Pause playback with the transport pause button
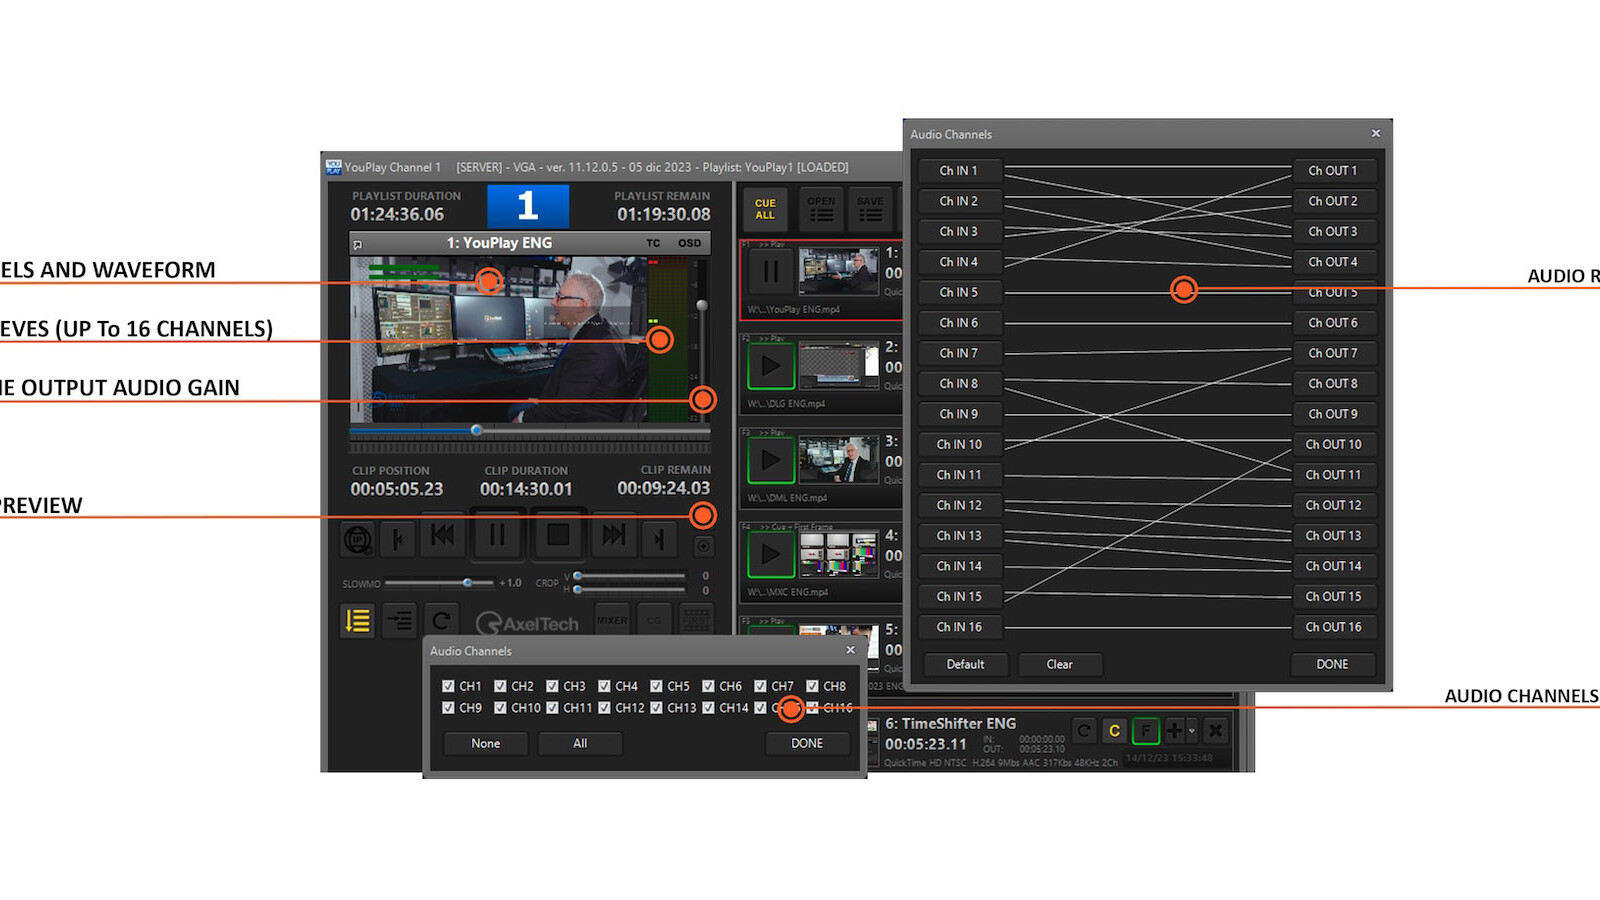Screen dimensions: 1600x900 [x=497, y=537]
